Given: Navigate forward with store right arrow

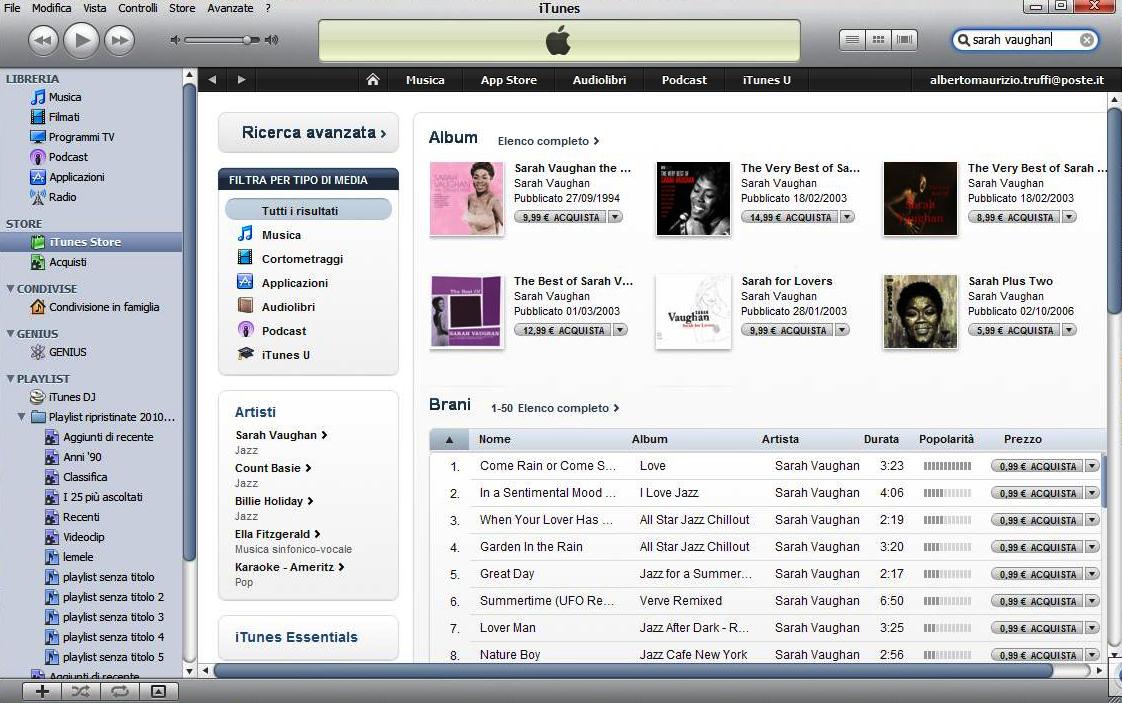Looking at the screenshot, I should click(x=241, y=79).
